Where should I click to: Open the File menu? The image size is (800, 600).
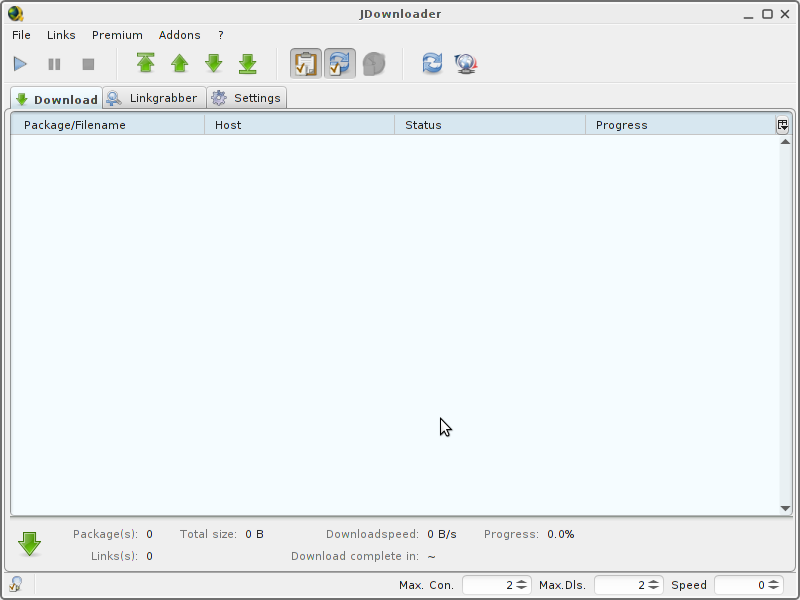point(21,35)
